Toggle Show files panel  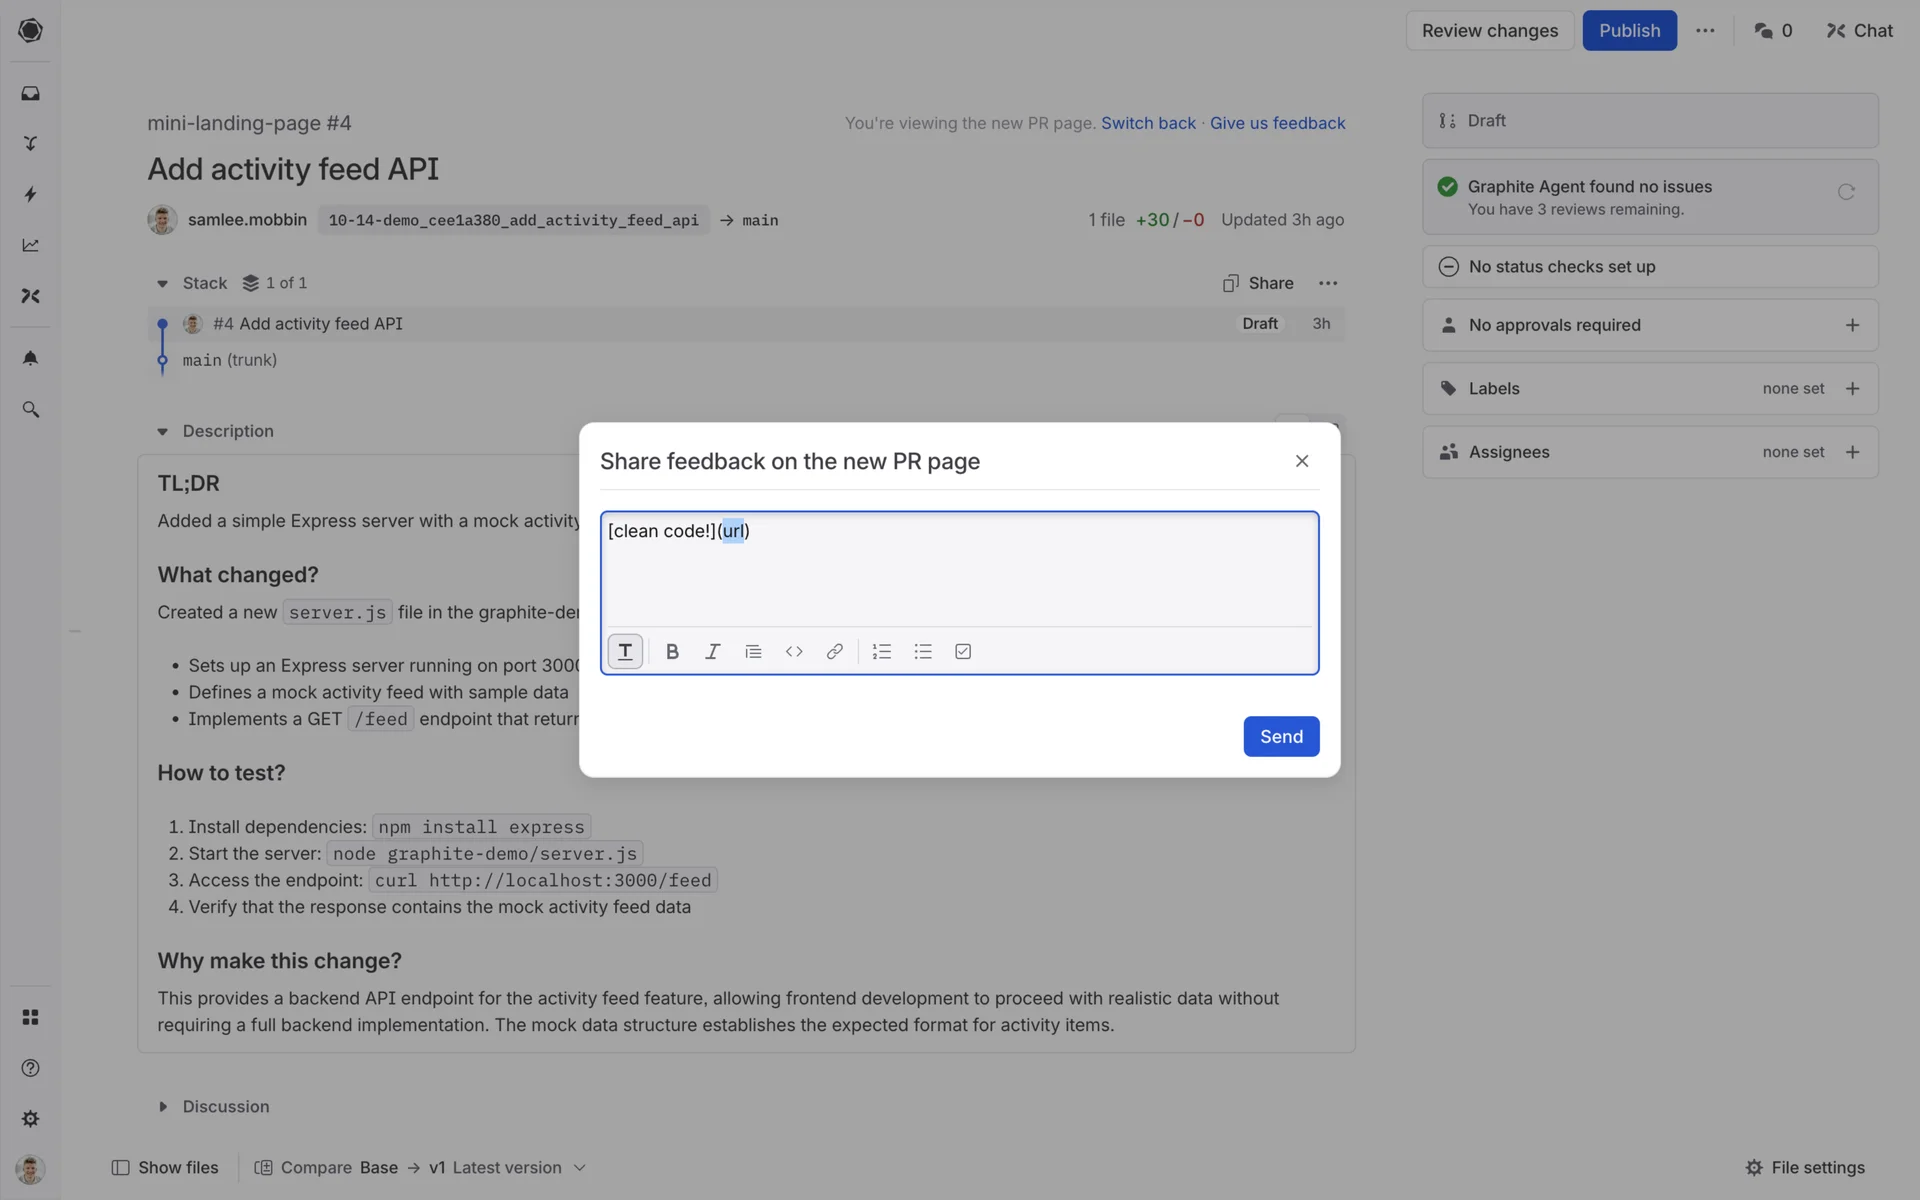click(165, 1167)
